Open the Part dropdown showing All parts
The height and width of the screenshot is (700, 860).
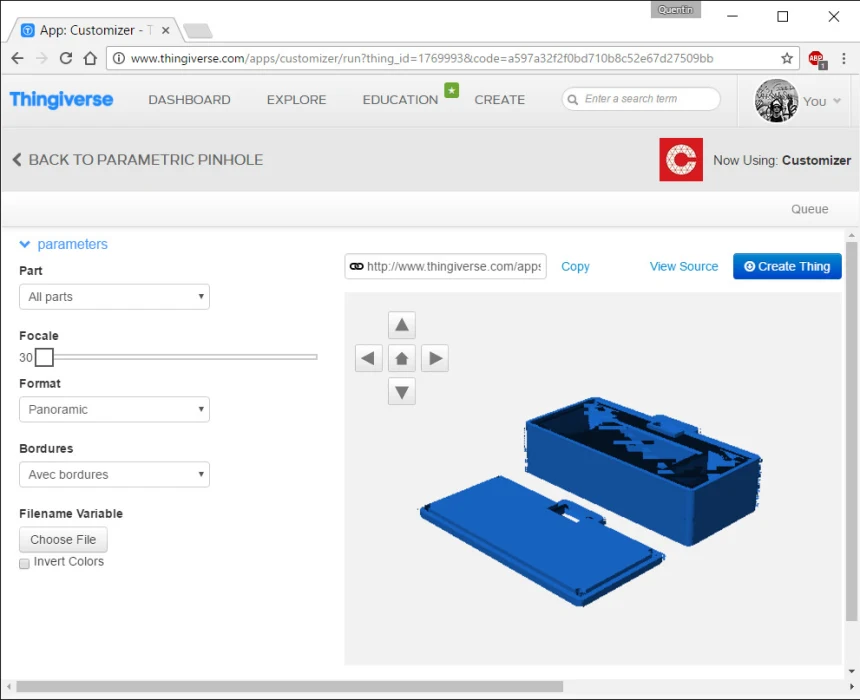coord(113,296)
